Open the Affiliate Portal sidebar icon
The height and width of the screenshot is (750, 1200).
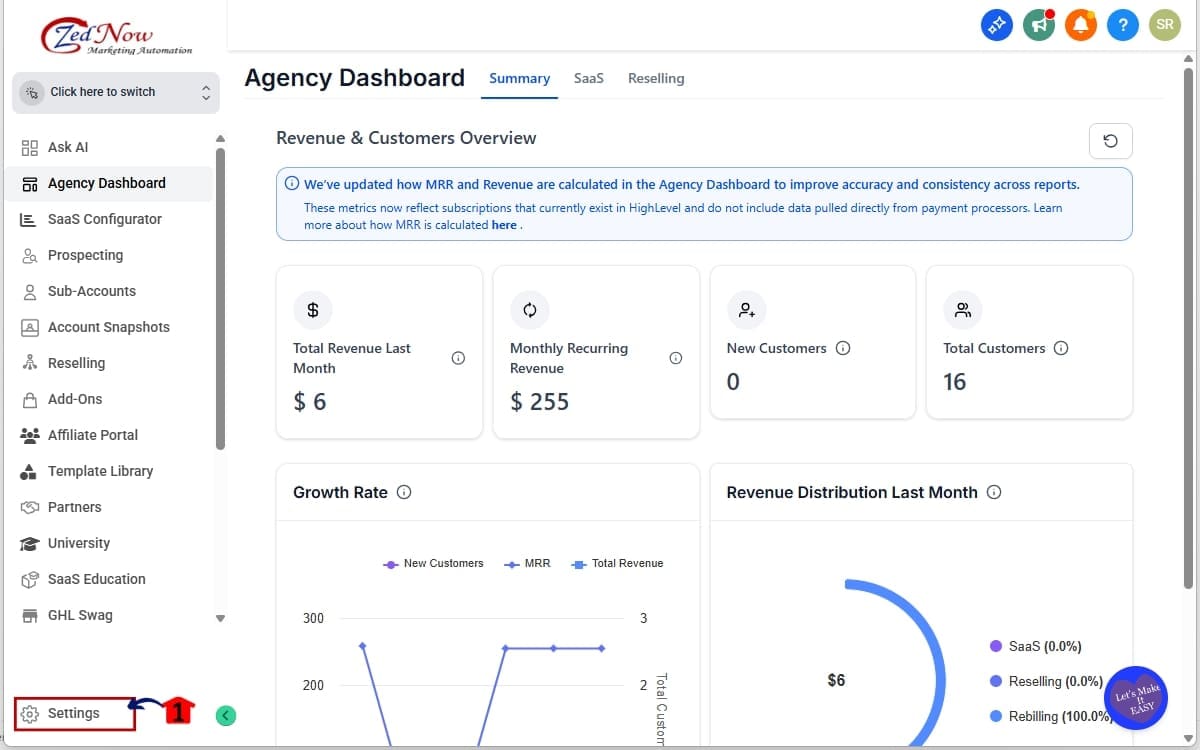(29, 435)
